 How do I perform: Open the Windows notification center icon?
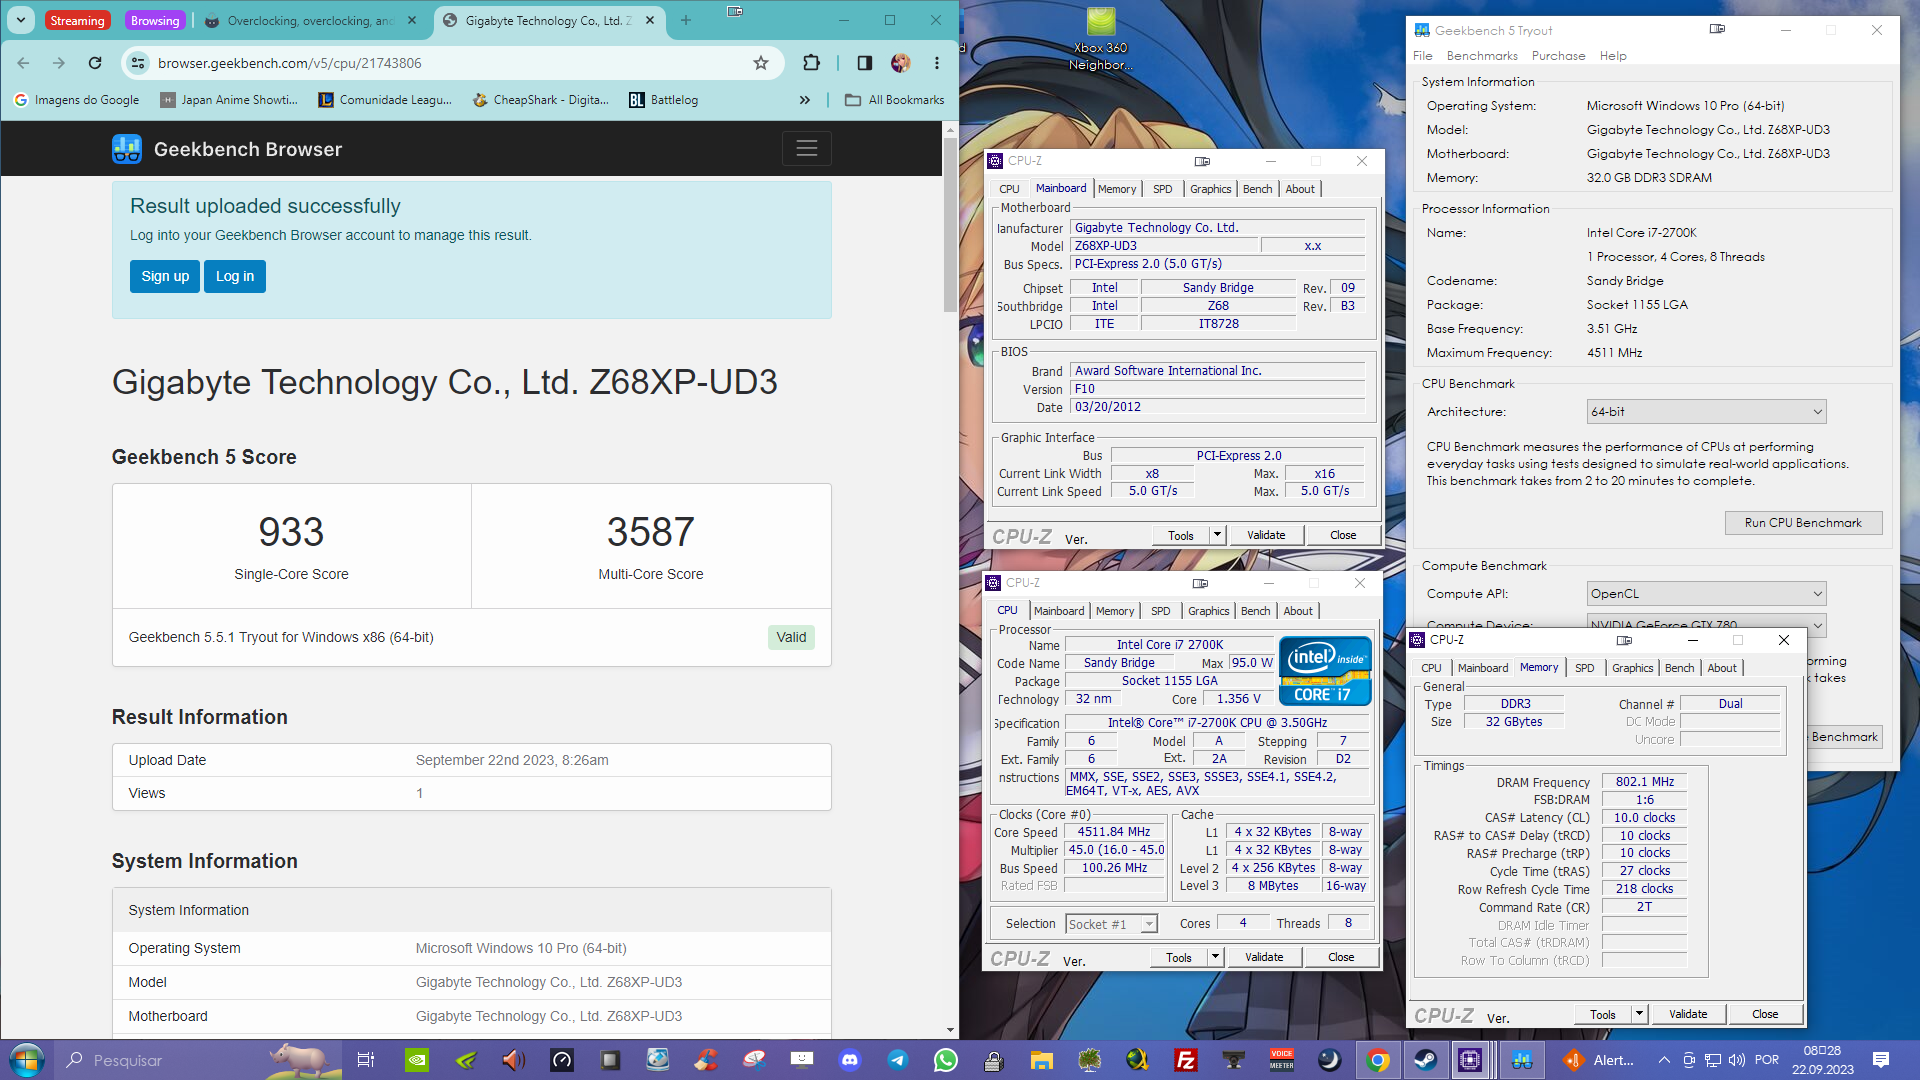click(1881, 1060)
